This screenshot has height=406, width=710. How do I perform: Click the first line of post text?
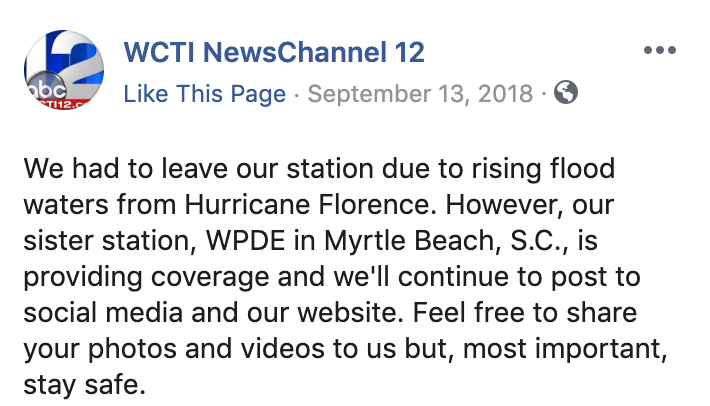(319, 169)
